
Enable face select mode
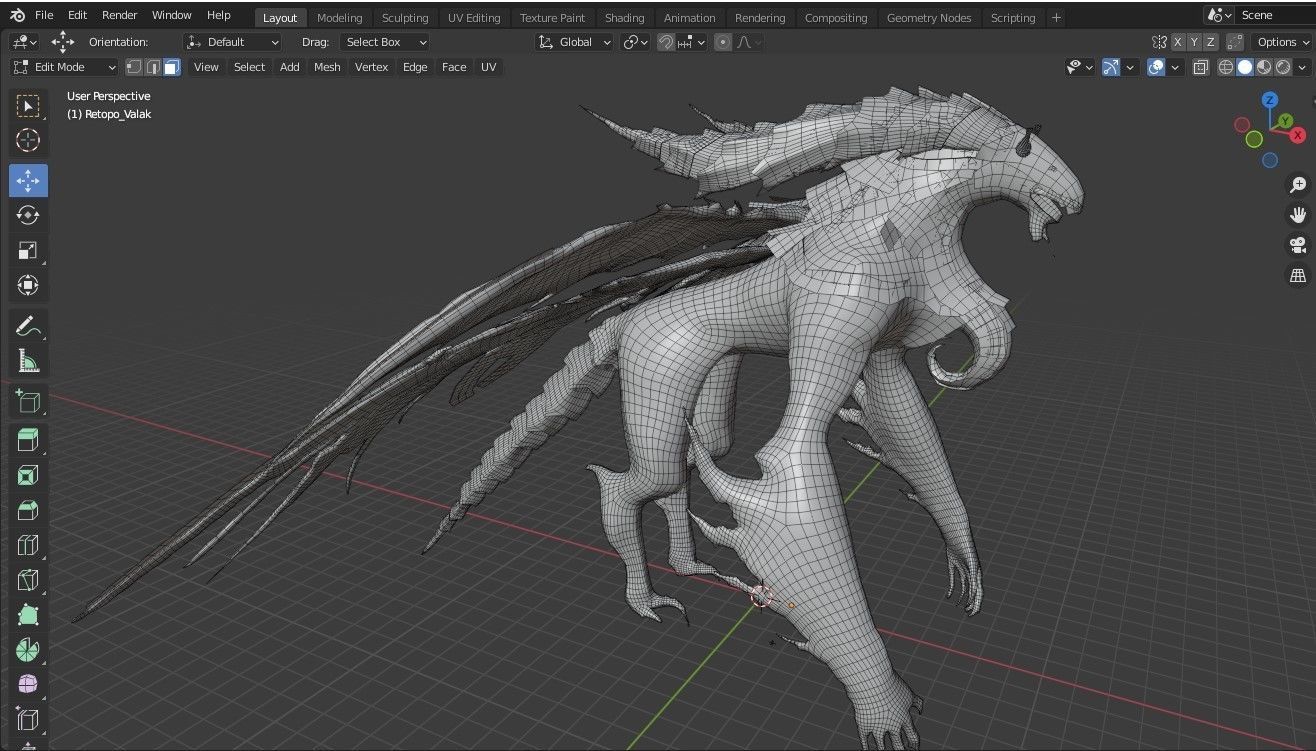tap(171, 67)
